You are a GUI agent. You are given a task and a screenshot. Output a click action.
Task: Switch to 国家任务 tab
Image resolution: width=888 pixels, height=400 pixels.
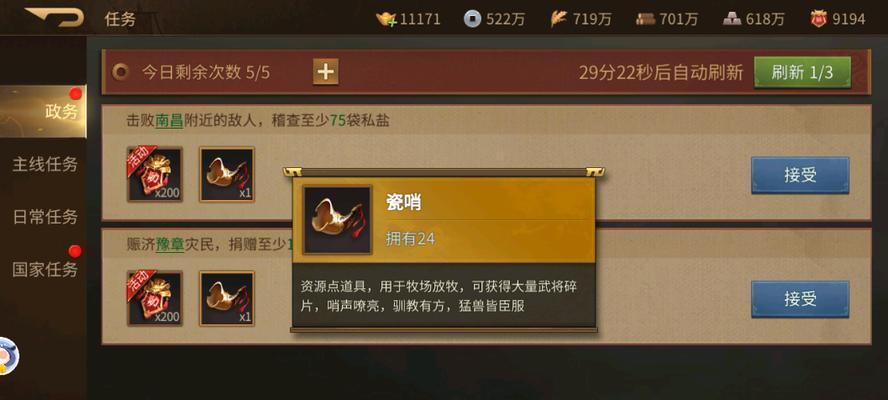[x=45, y=270]
